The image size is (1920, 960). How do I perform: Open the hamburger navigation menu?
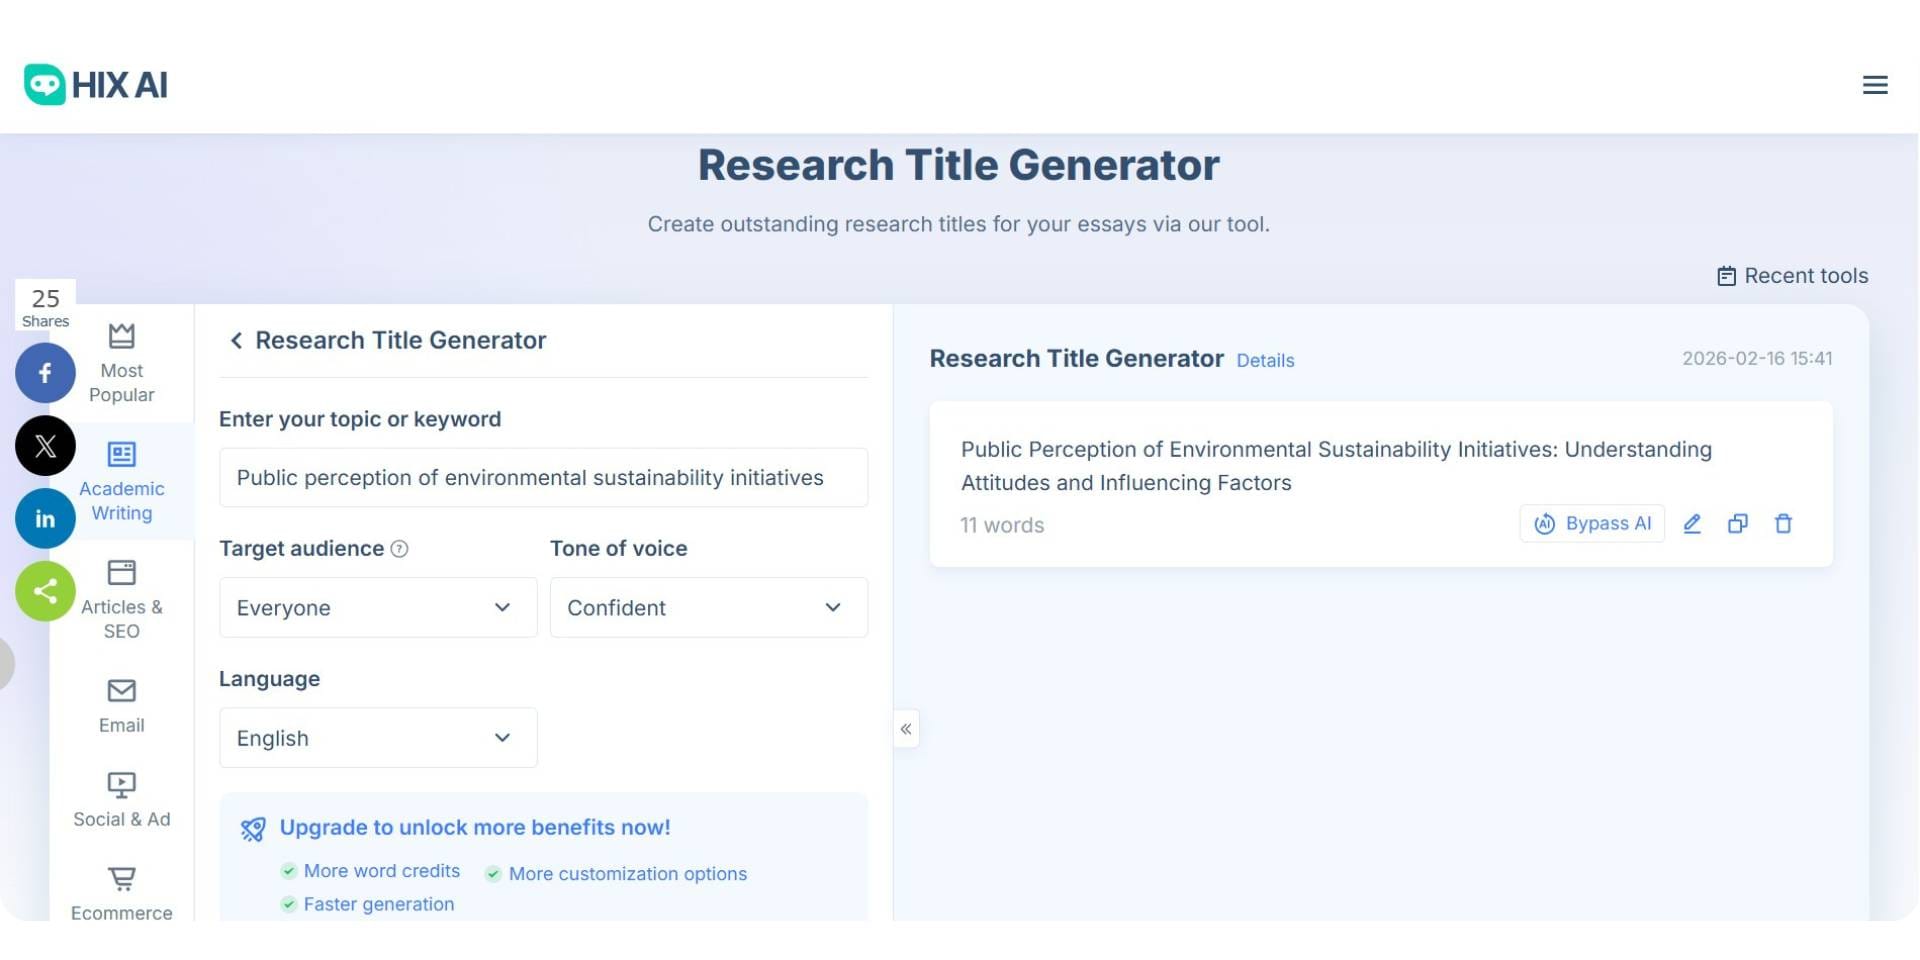pos(1875,85)
